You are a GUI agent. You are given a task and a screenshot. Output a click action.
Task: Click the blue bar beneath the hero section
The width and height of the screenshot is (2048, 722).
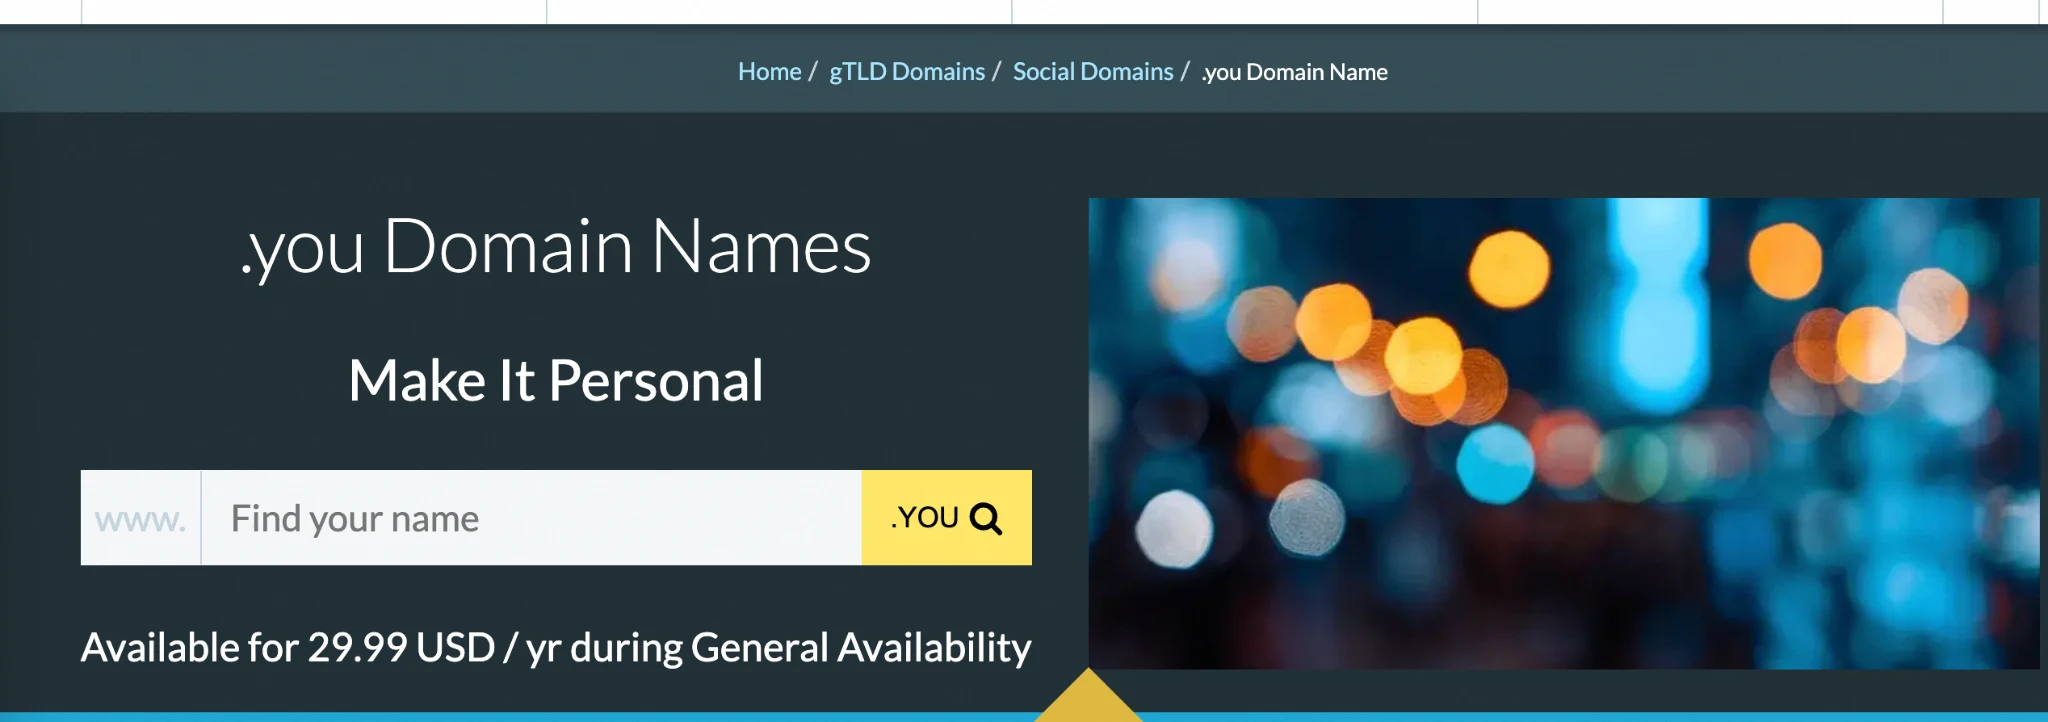click(500, 716)
